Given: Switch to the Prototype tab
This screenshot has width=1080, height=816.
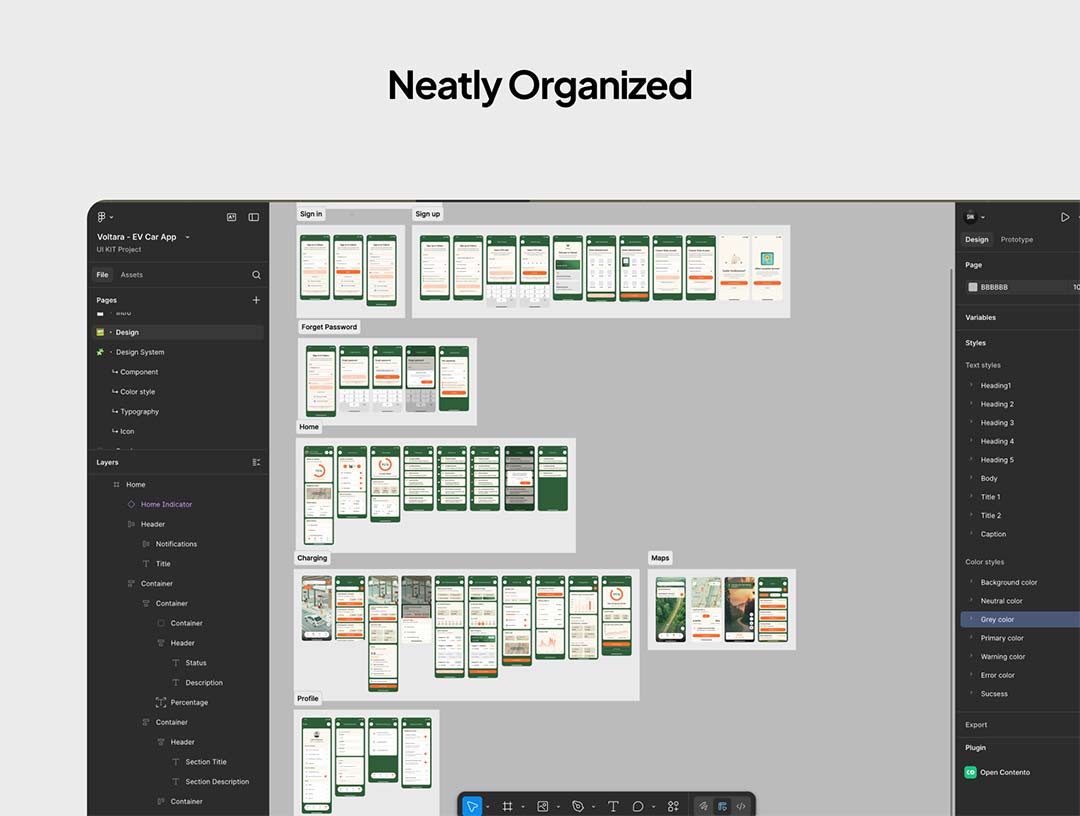Looking at the screenshot, I should [1017, 240].
